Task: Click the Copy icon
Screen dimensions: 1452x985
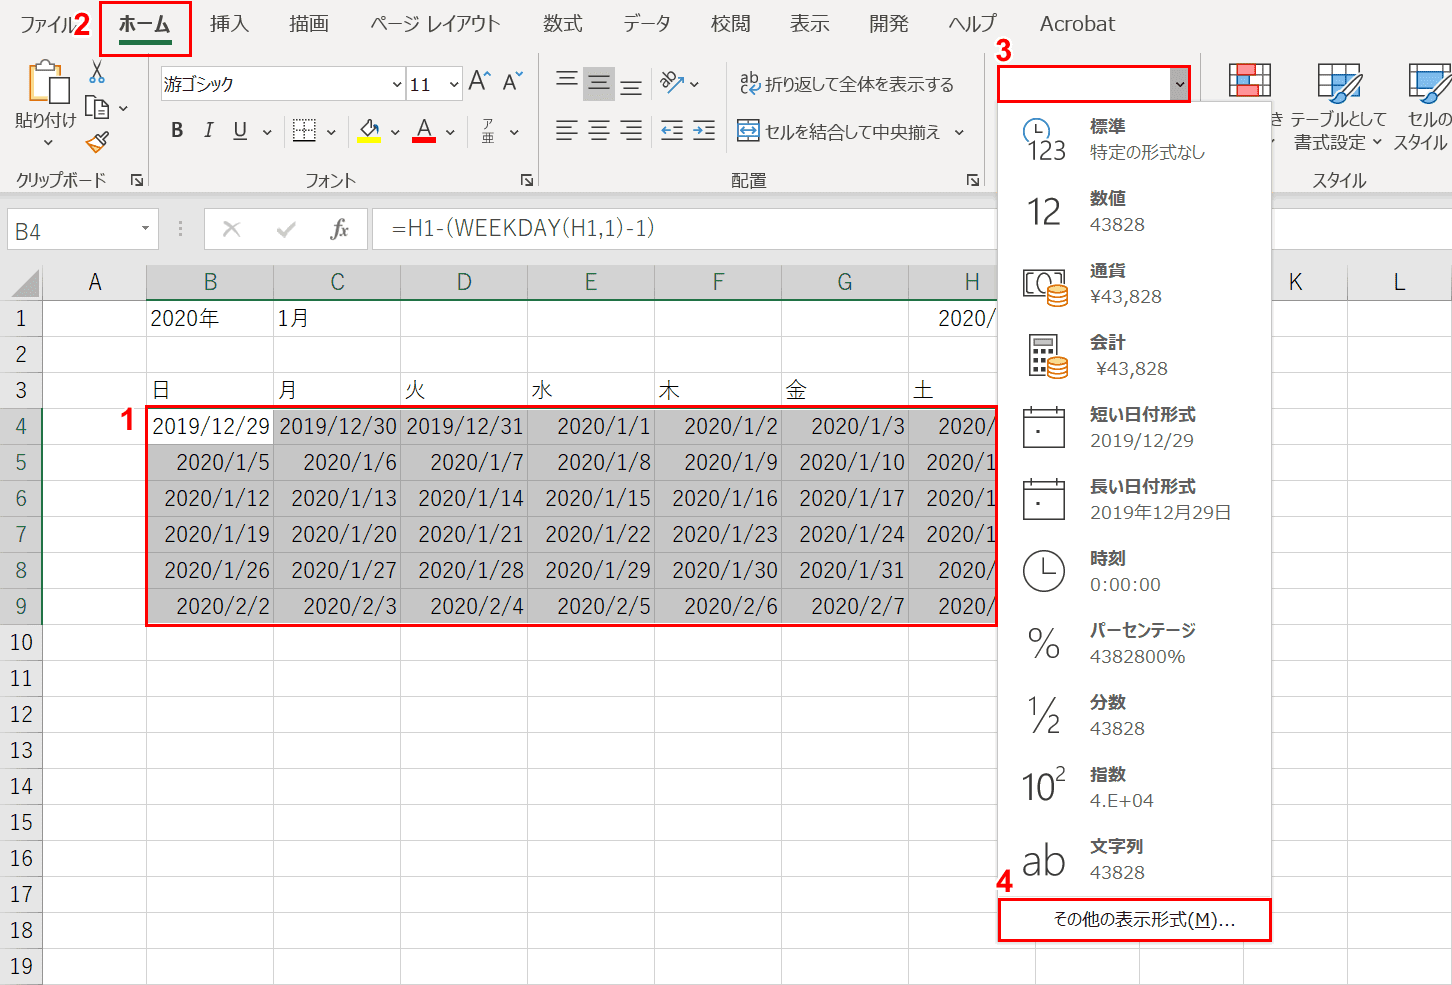Action: 97,107
